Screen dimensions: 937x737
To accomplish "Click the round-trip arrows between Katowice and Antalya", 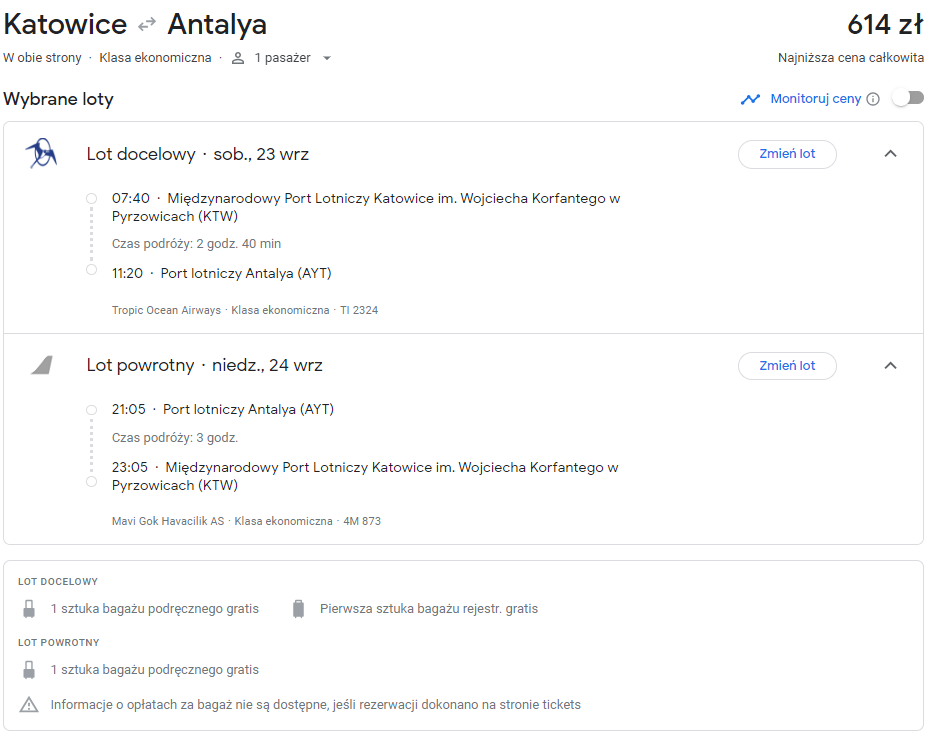I will [x=146, y=25].
